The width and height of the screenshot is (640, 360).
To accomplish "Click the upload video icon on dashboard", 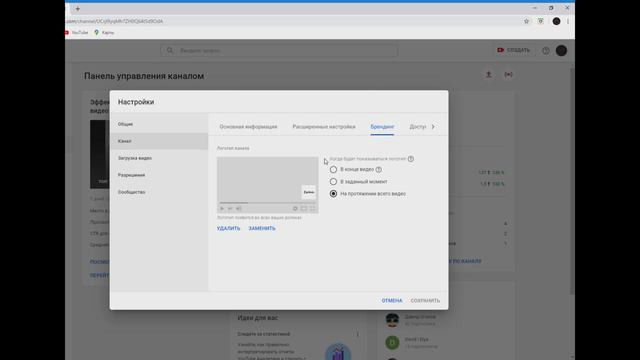I will point(489,75).
